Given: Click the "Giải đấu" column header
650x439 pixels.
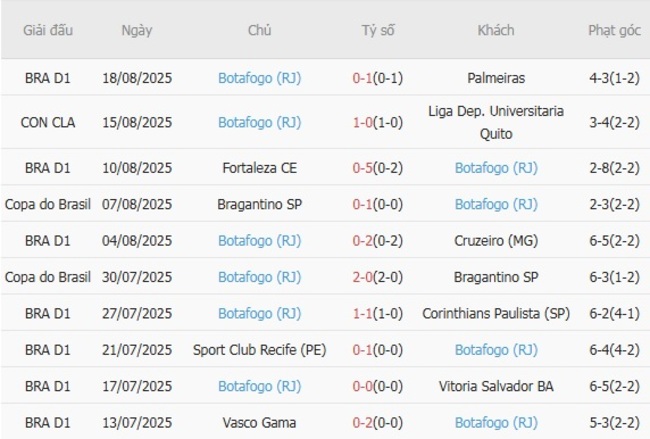Looking at the screenshot, I should pyautogui.click(x=48, y=31).
